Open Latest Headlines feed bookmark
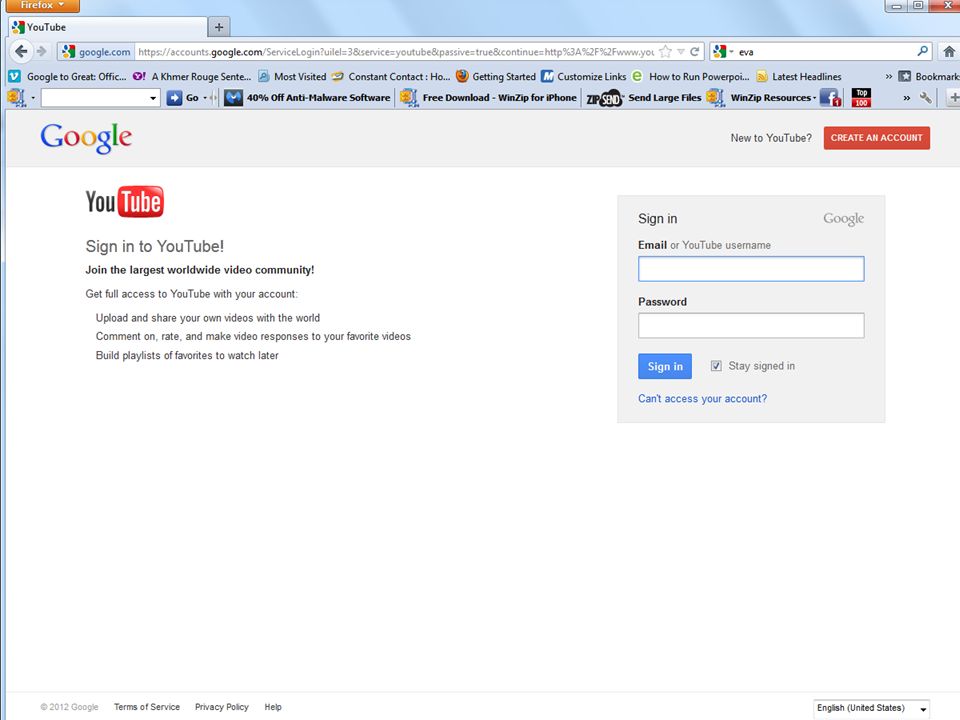960x720 pixels. click(799, 77)
